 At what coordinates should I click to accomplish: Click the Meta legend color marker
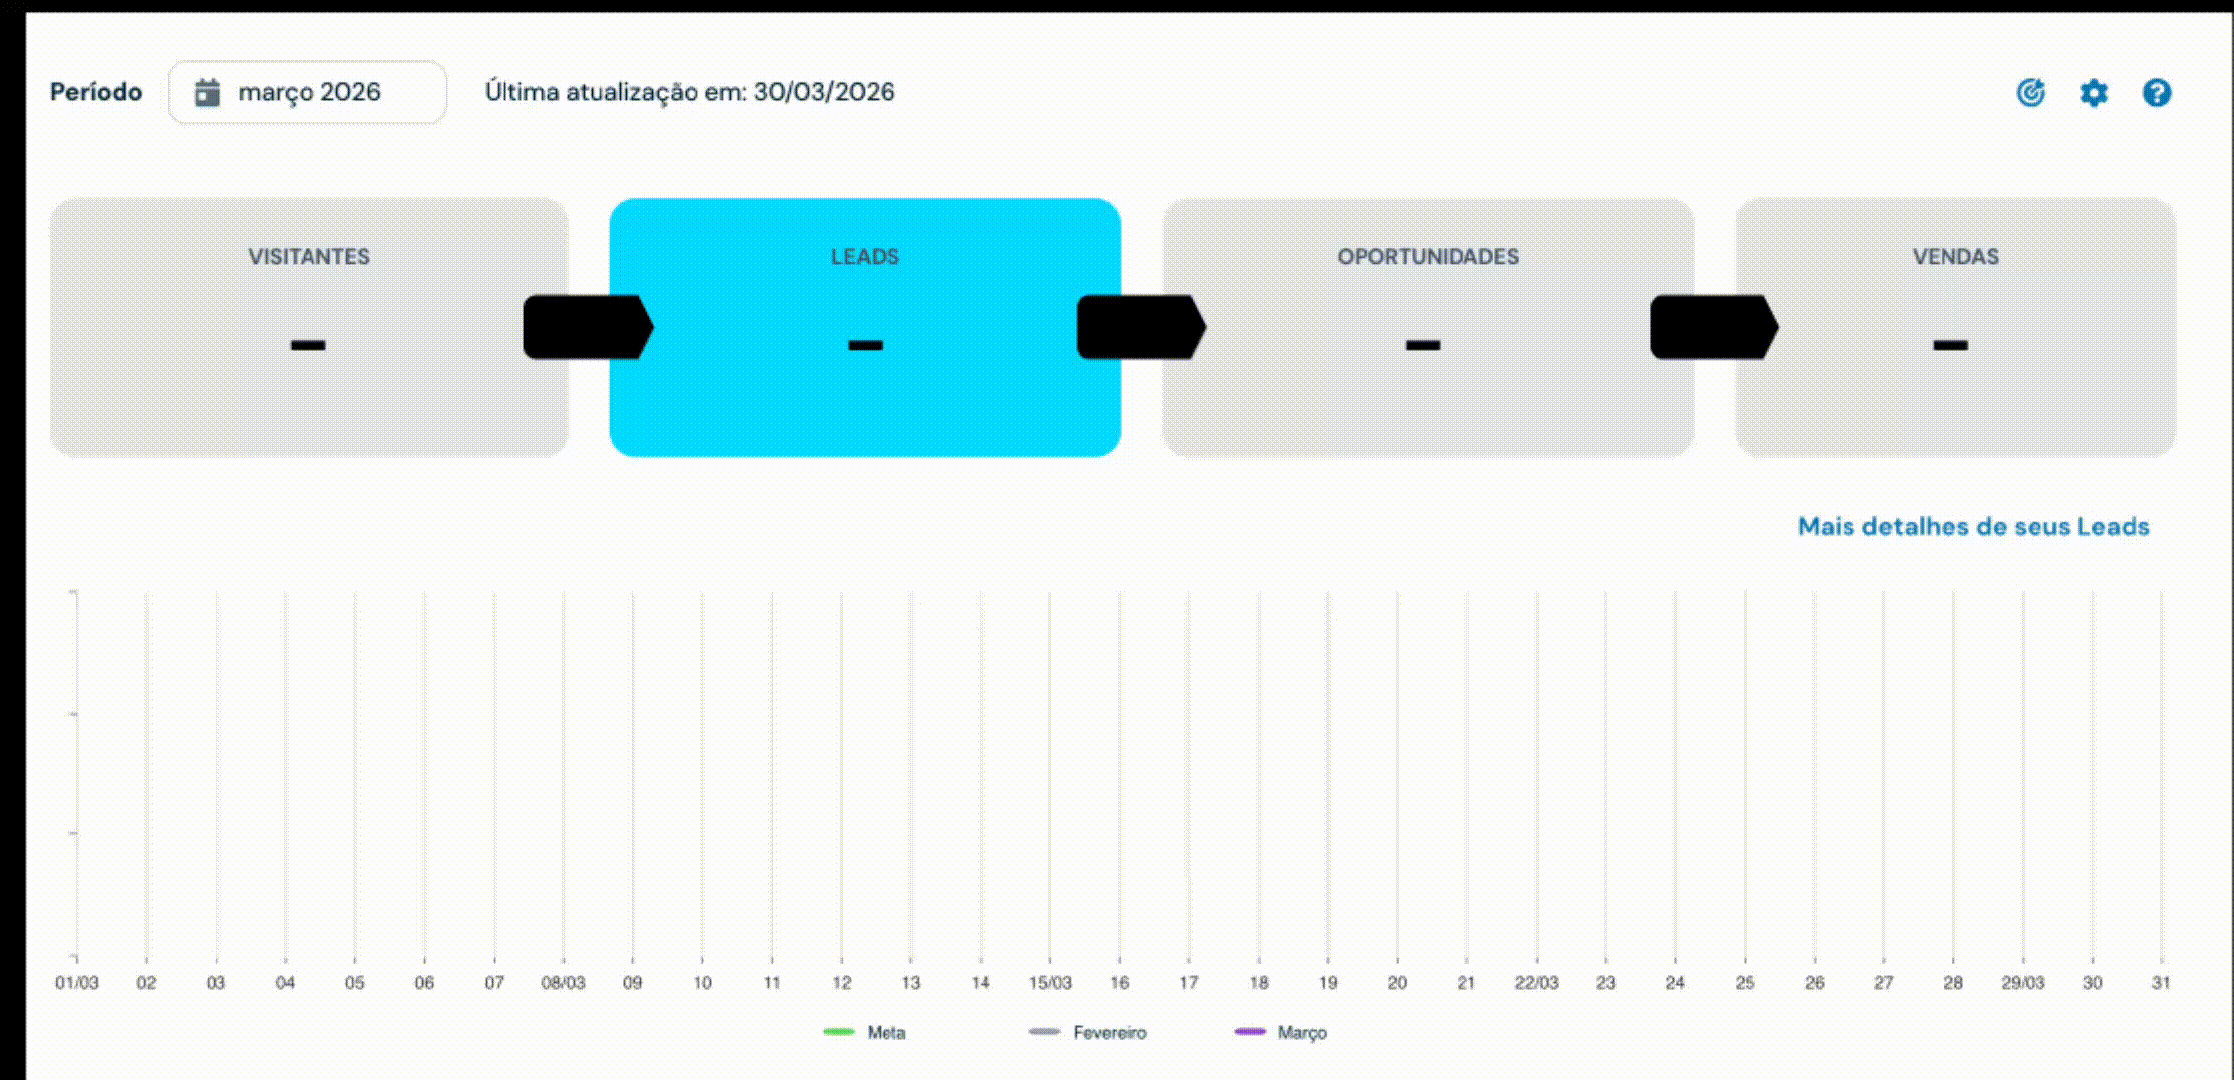pyautogui.click(x=840, y=1032)
